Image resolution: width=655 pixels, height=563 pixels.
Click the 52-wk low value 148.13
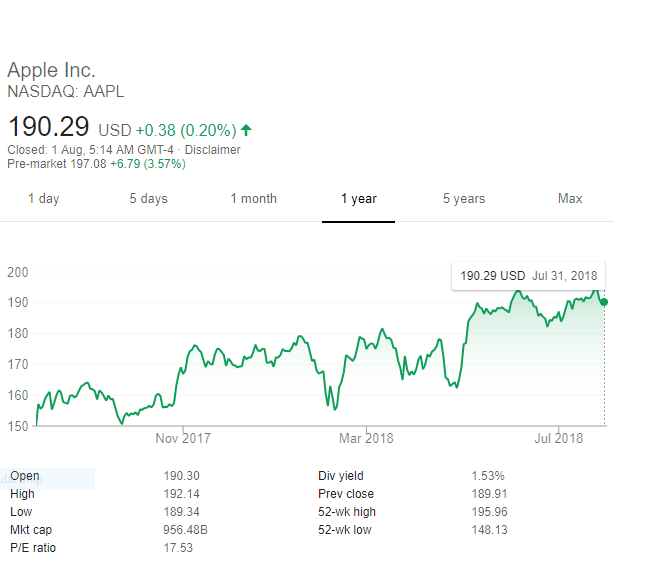pyautogui.click(x=489, y=530)
